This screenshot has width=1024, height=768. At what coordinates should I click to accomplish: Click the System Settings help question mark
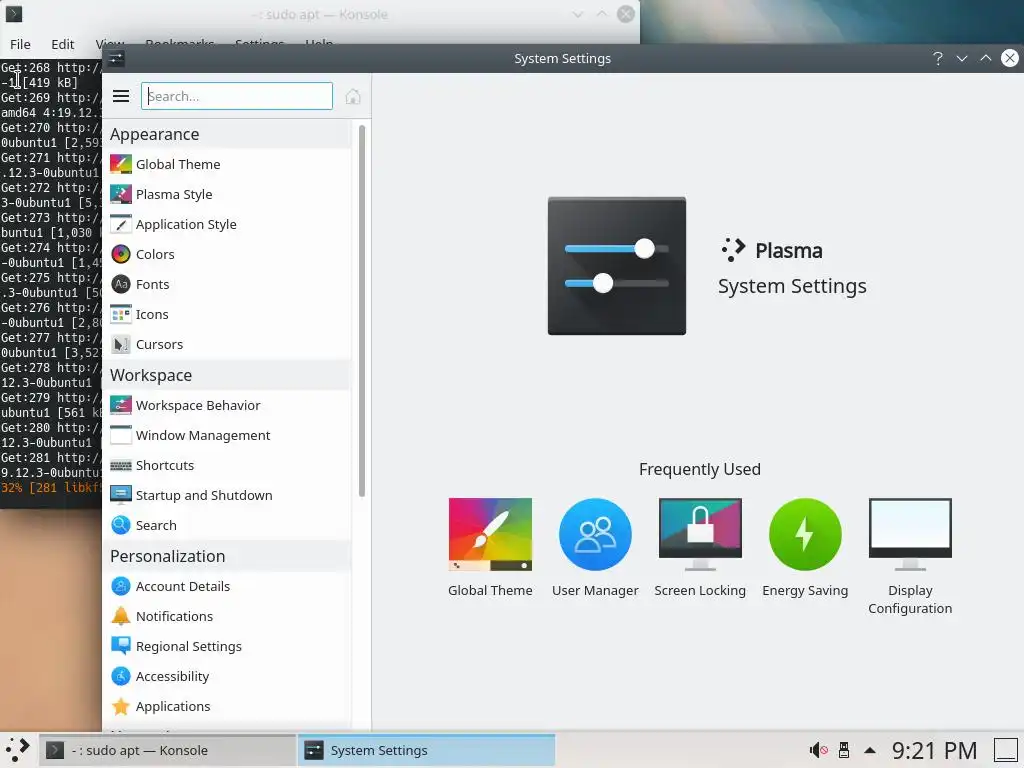938,58
